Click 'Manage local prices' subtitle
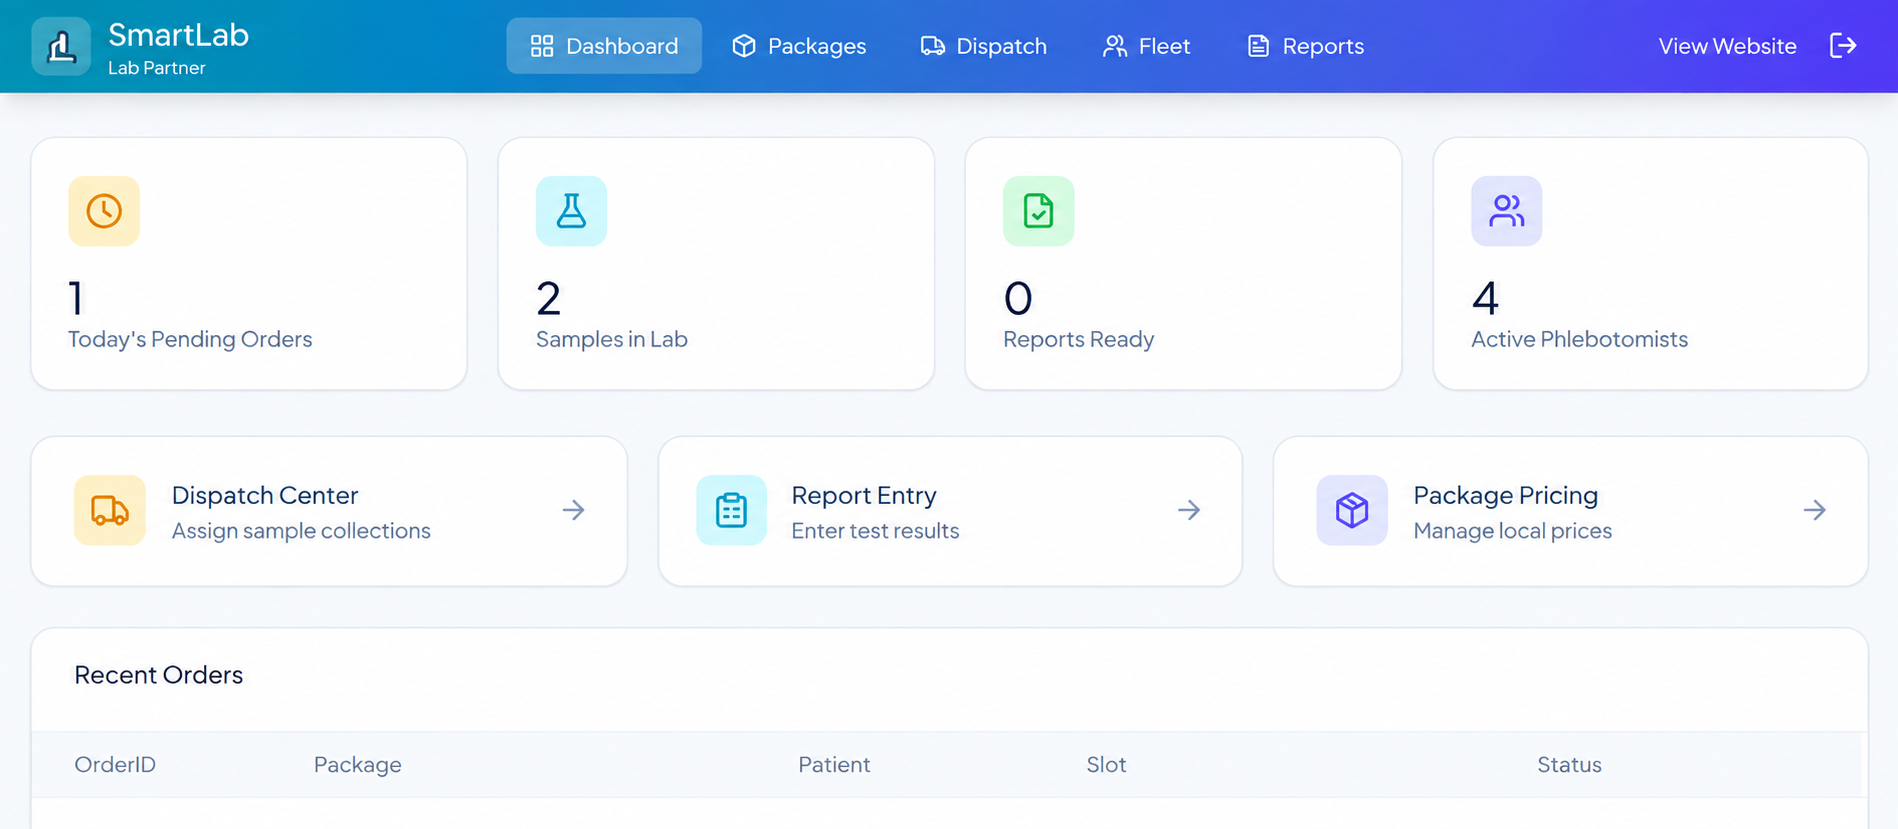This screenshot has width=1898, height=829. (1512, 531)
